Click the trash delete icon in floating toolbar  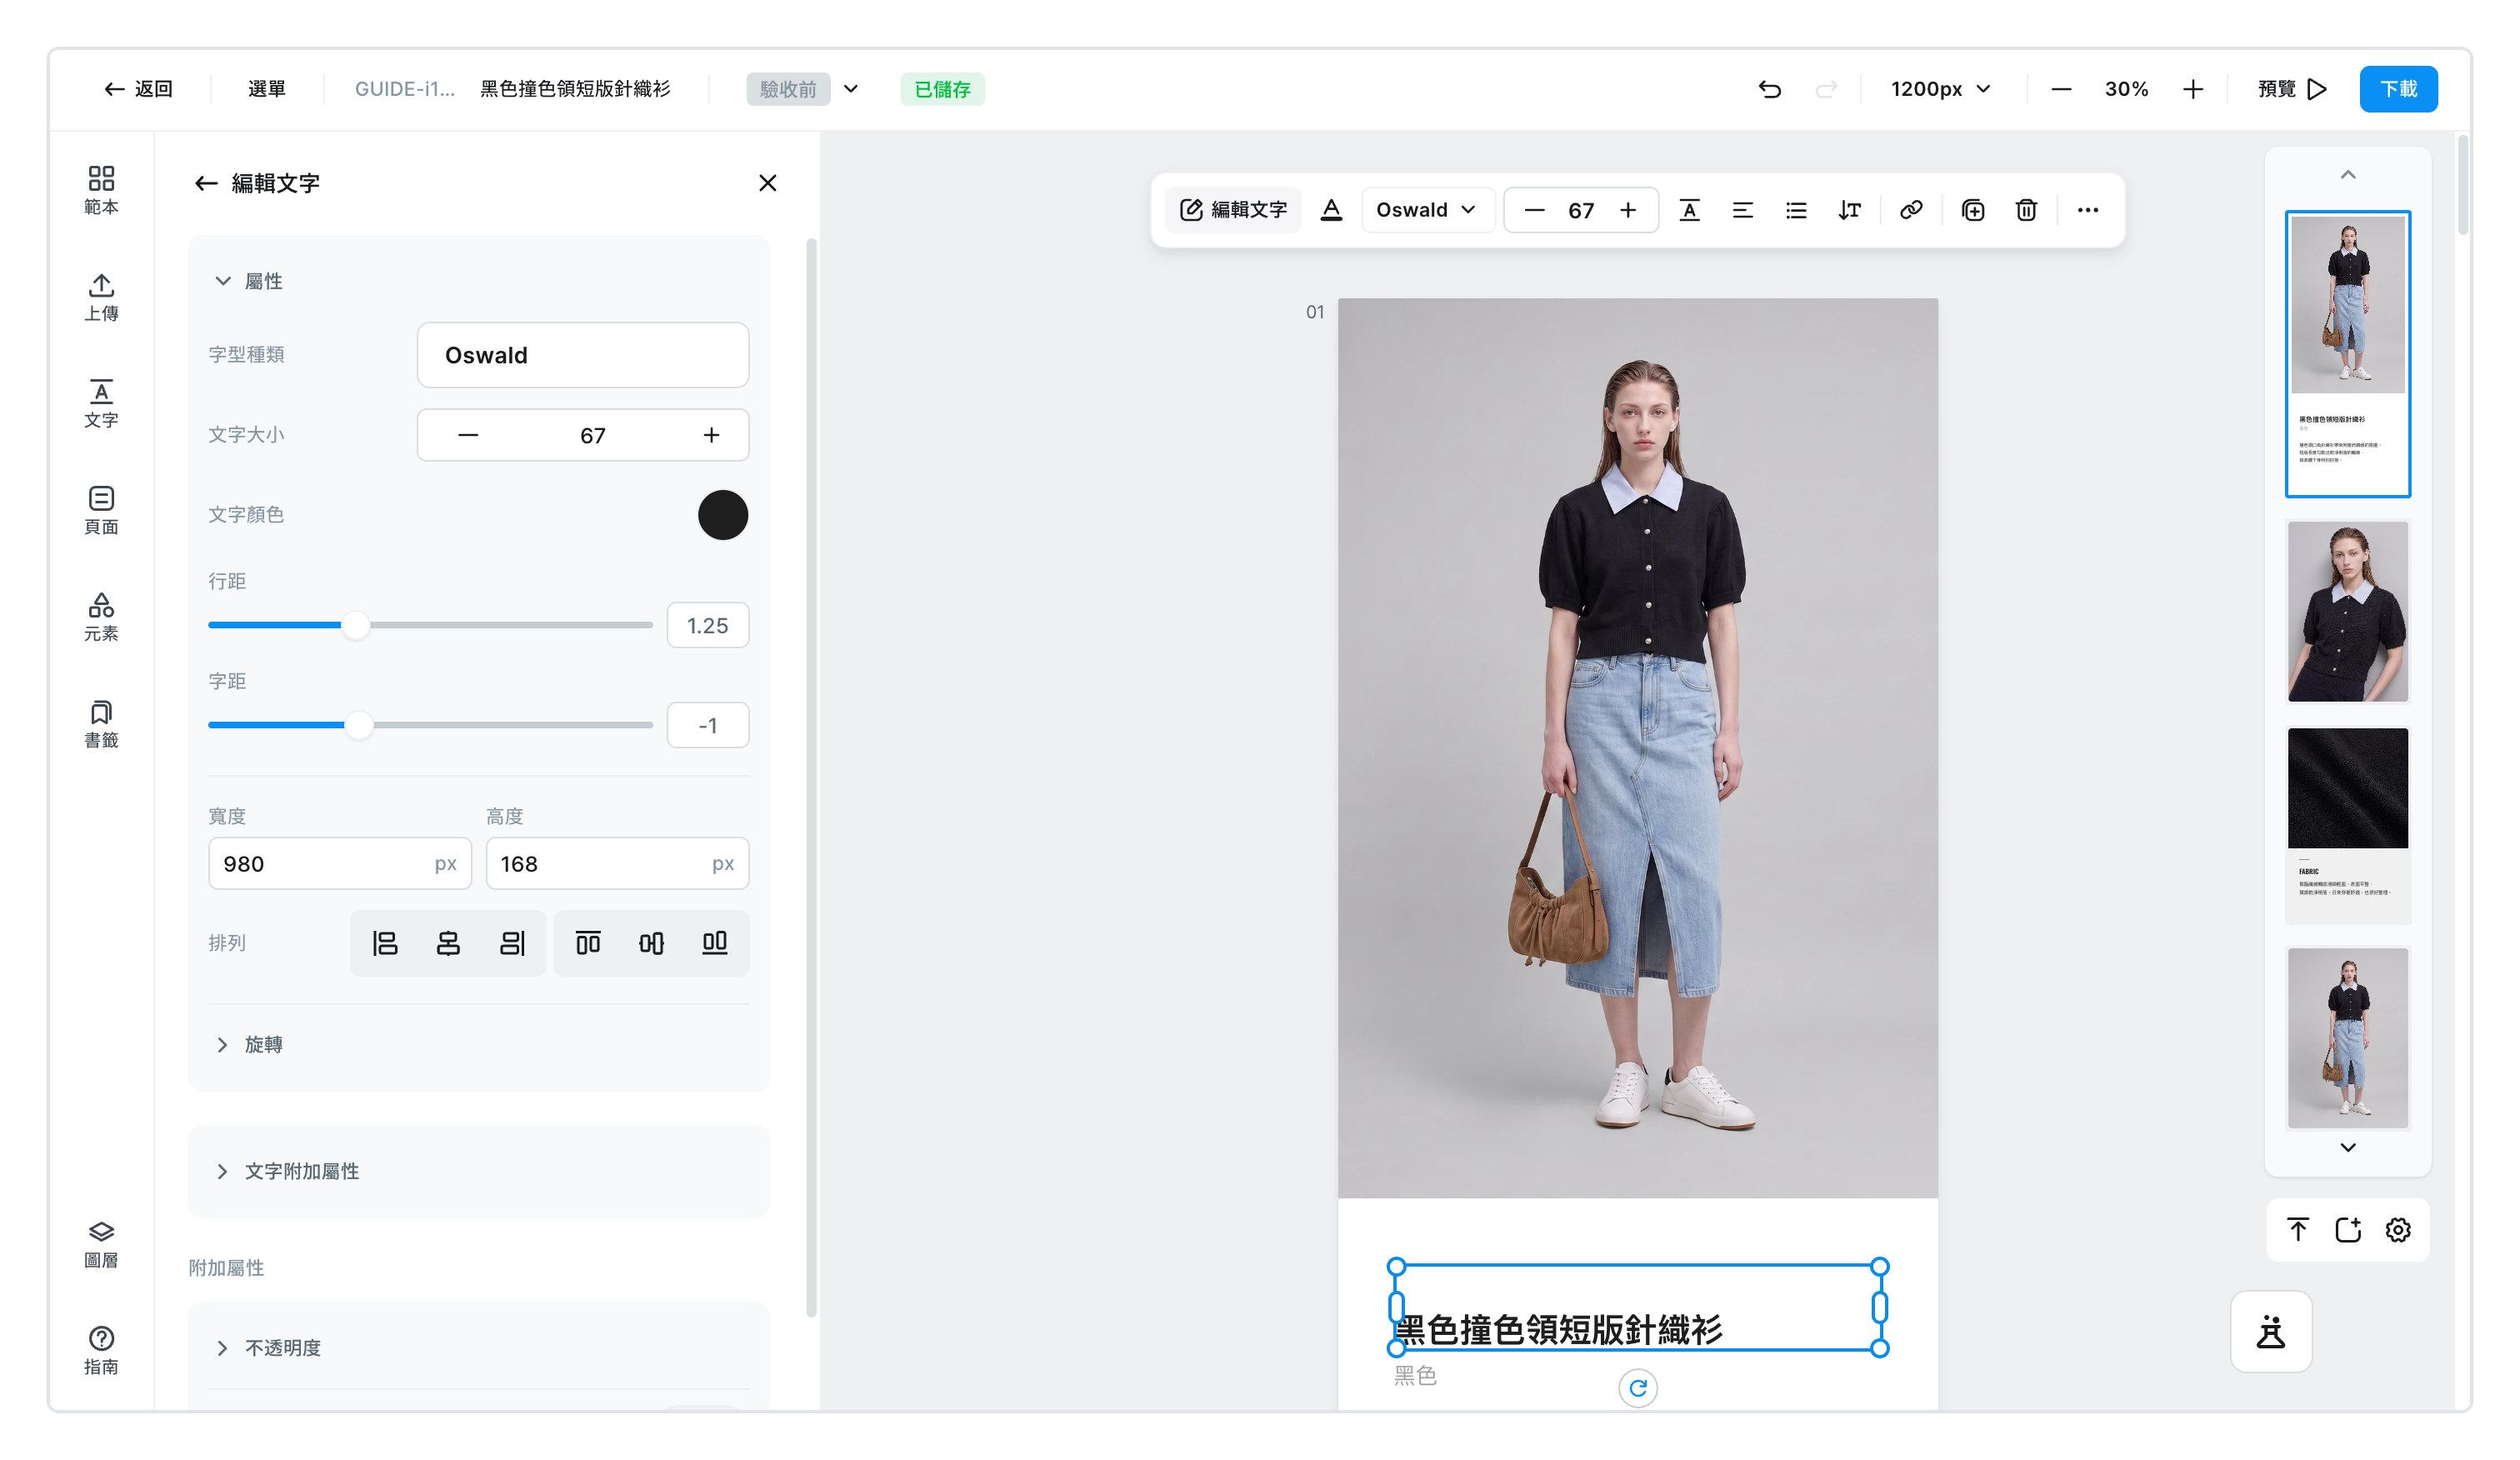pos(2026,210)
